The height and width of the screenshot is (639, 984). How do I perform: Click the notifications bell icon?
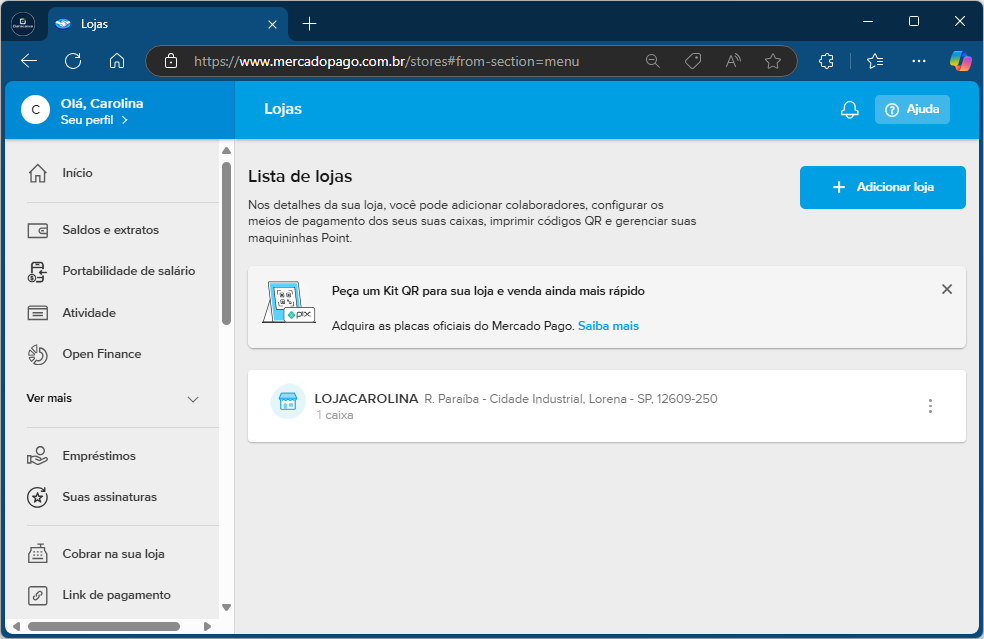click(849, 110)
